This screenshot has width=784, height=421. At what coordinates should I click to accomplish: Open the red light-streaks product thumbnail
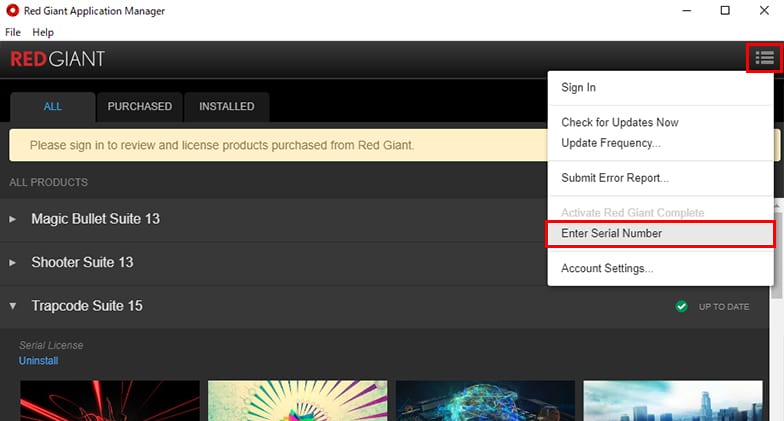[x=110, y=400]
